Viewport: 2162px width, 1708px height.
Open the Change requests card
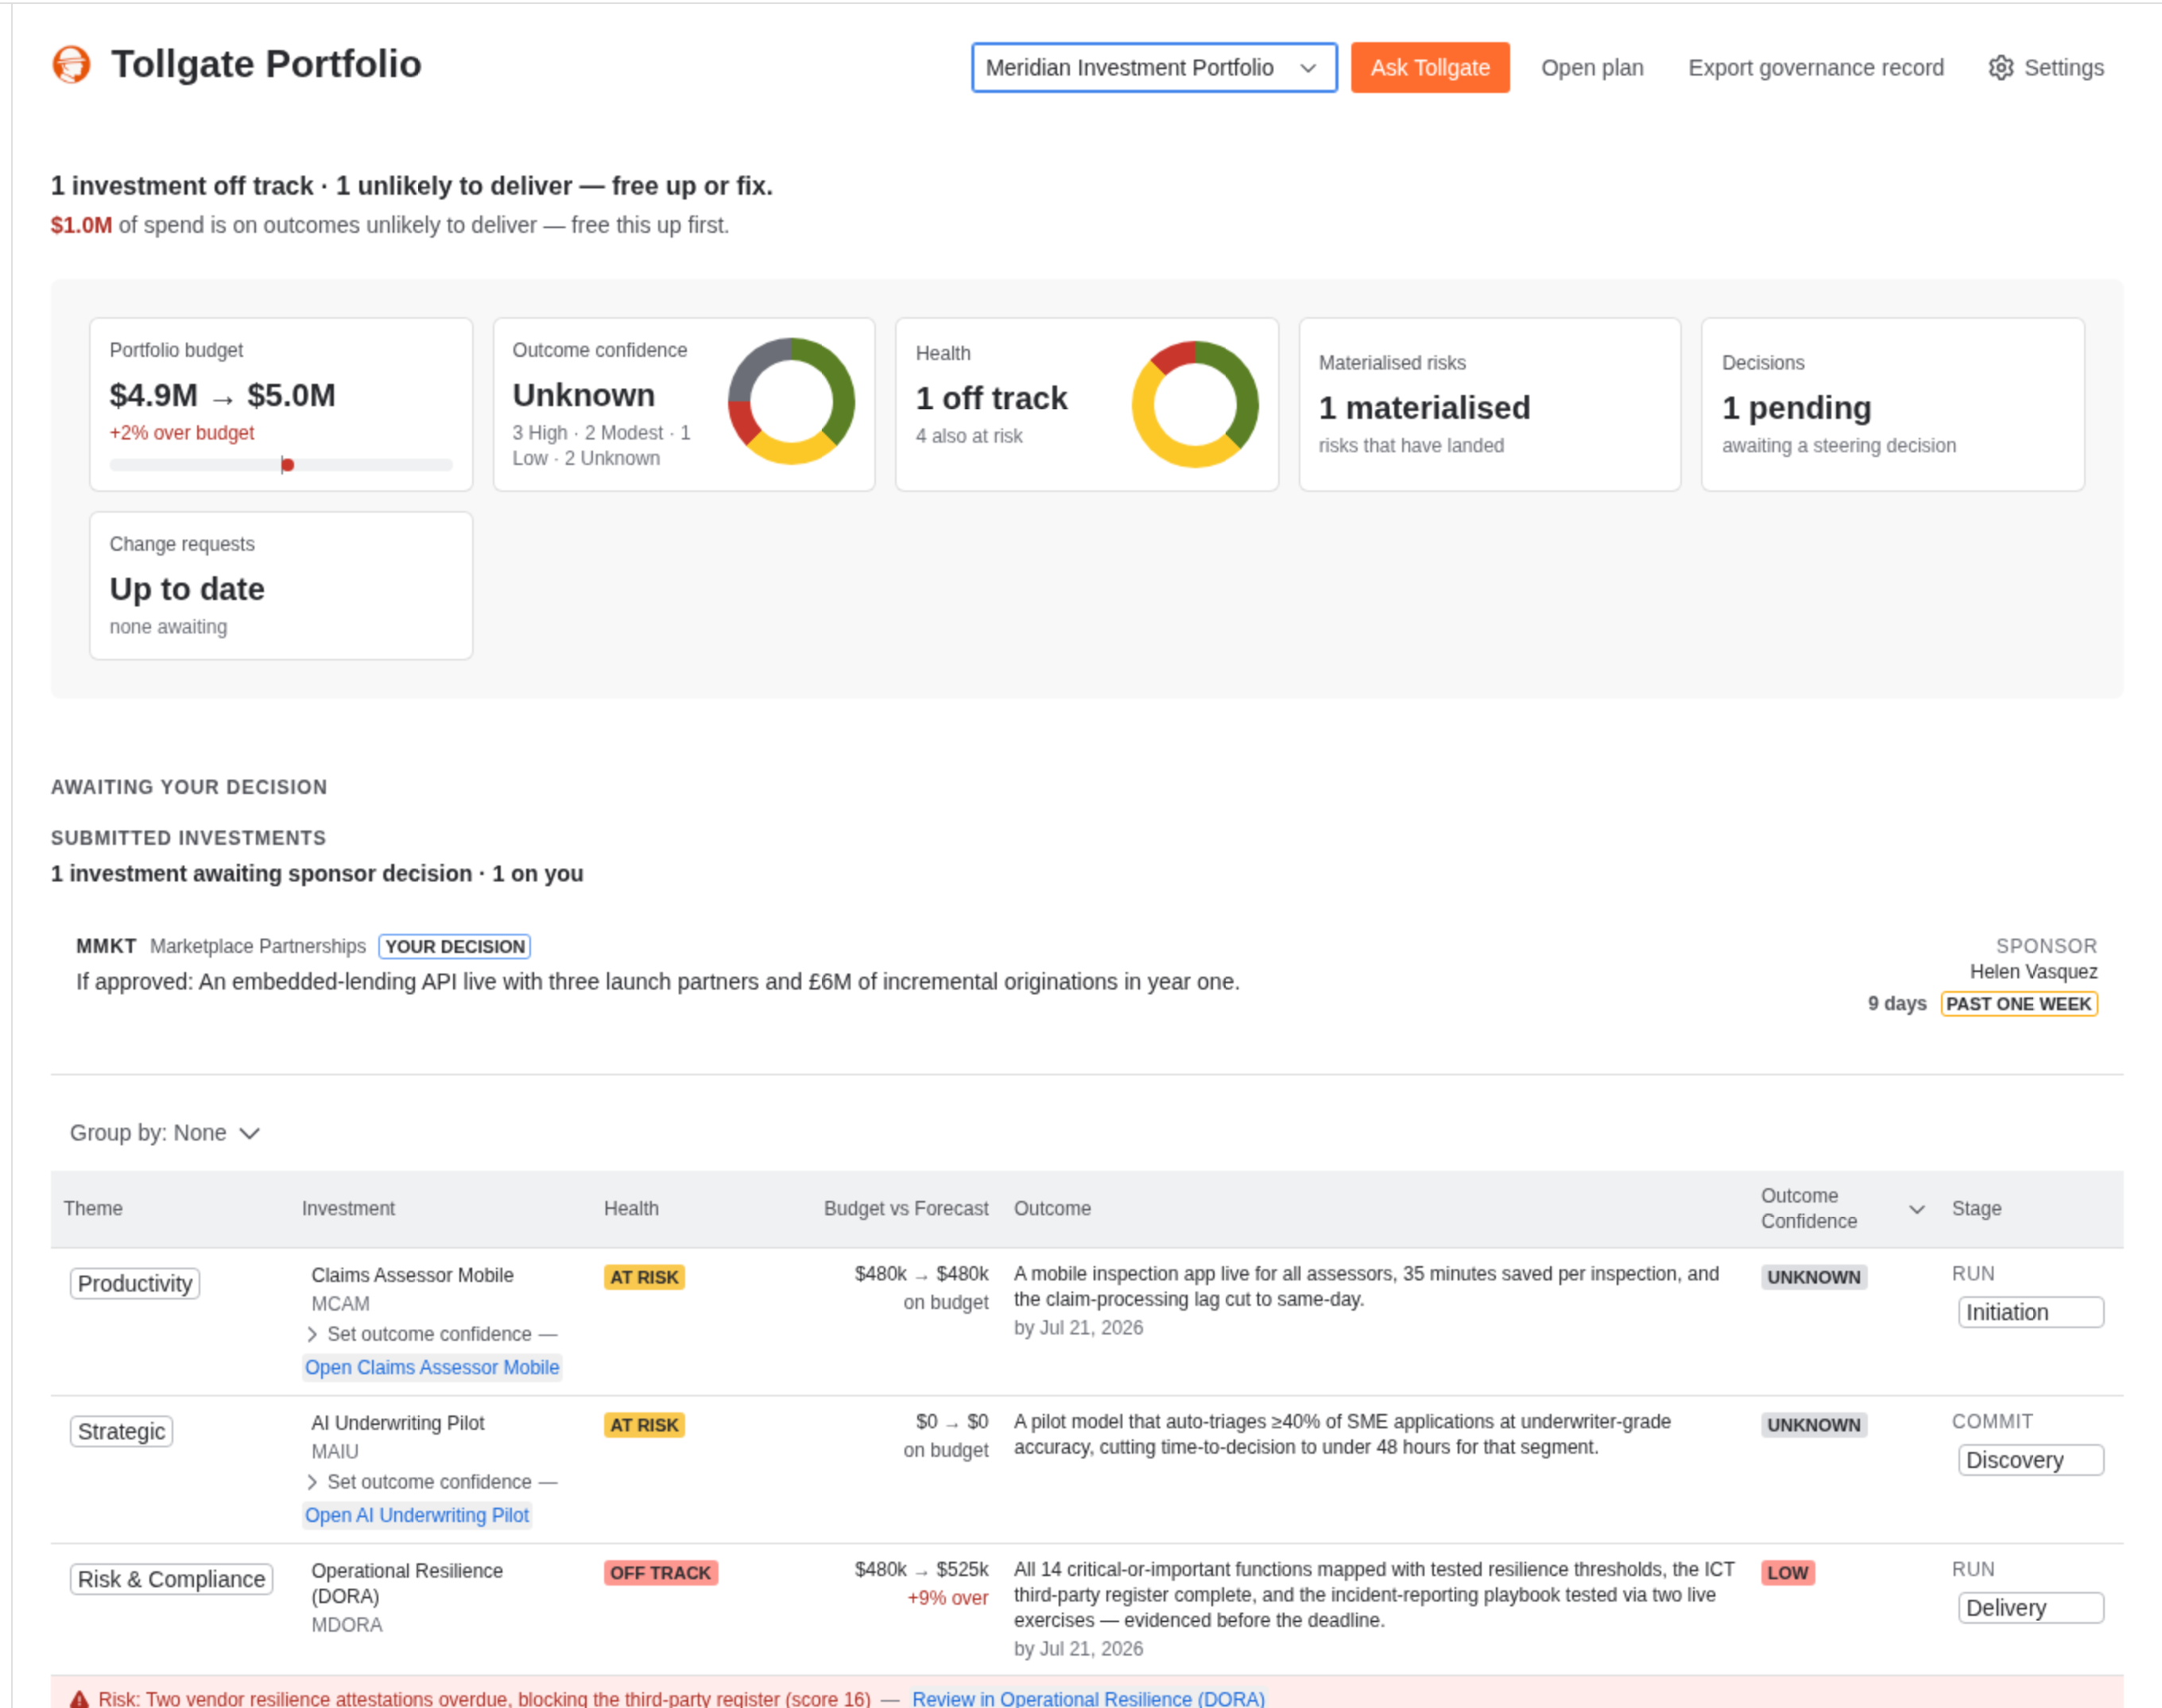click(x=281, y=586)
